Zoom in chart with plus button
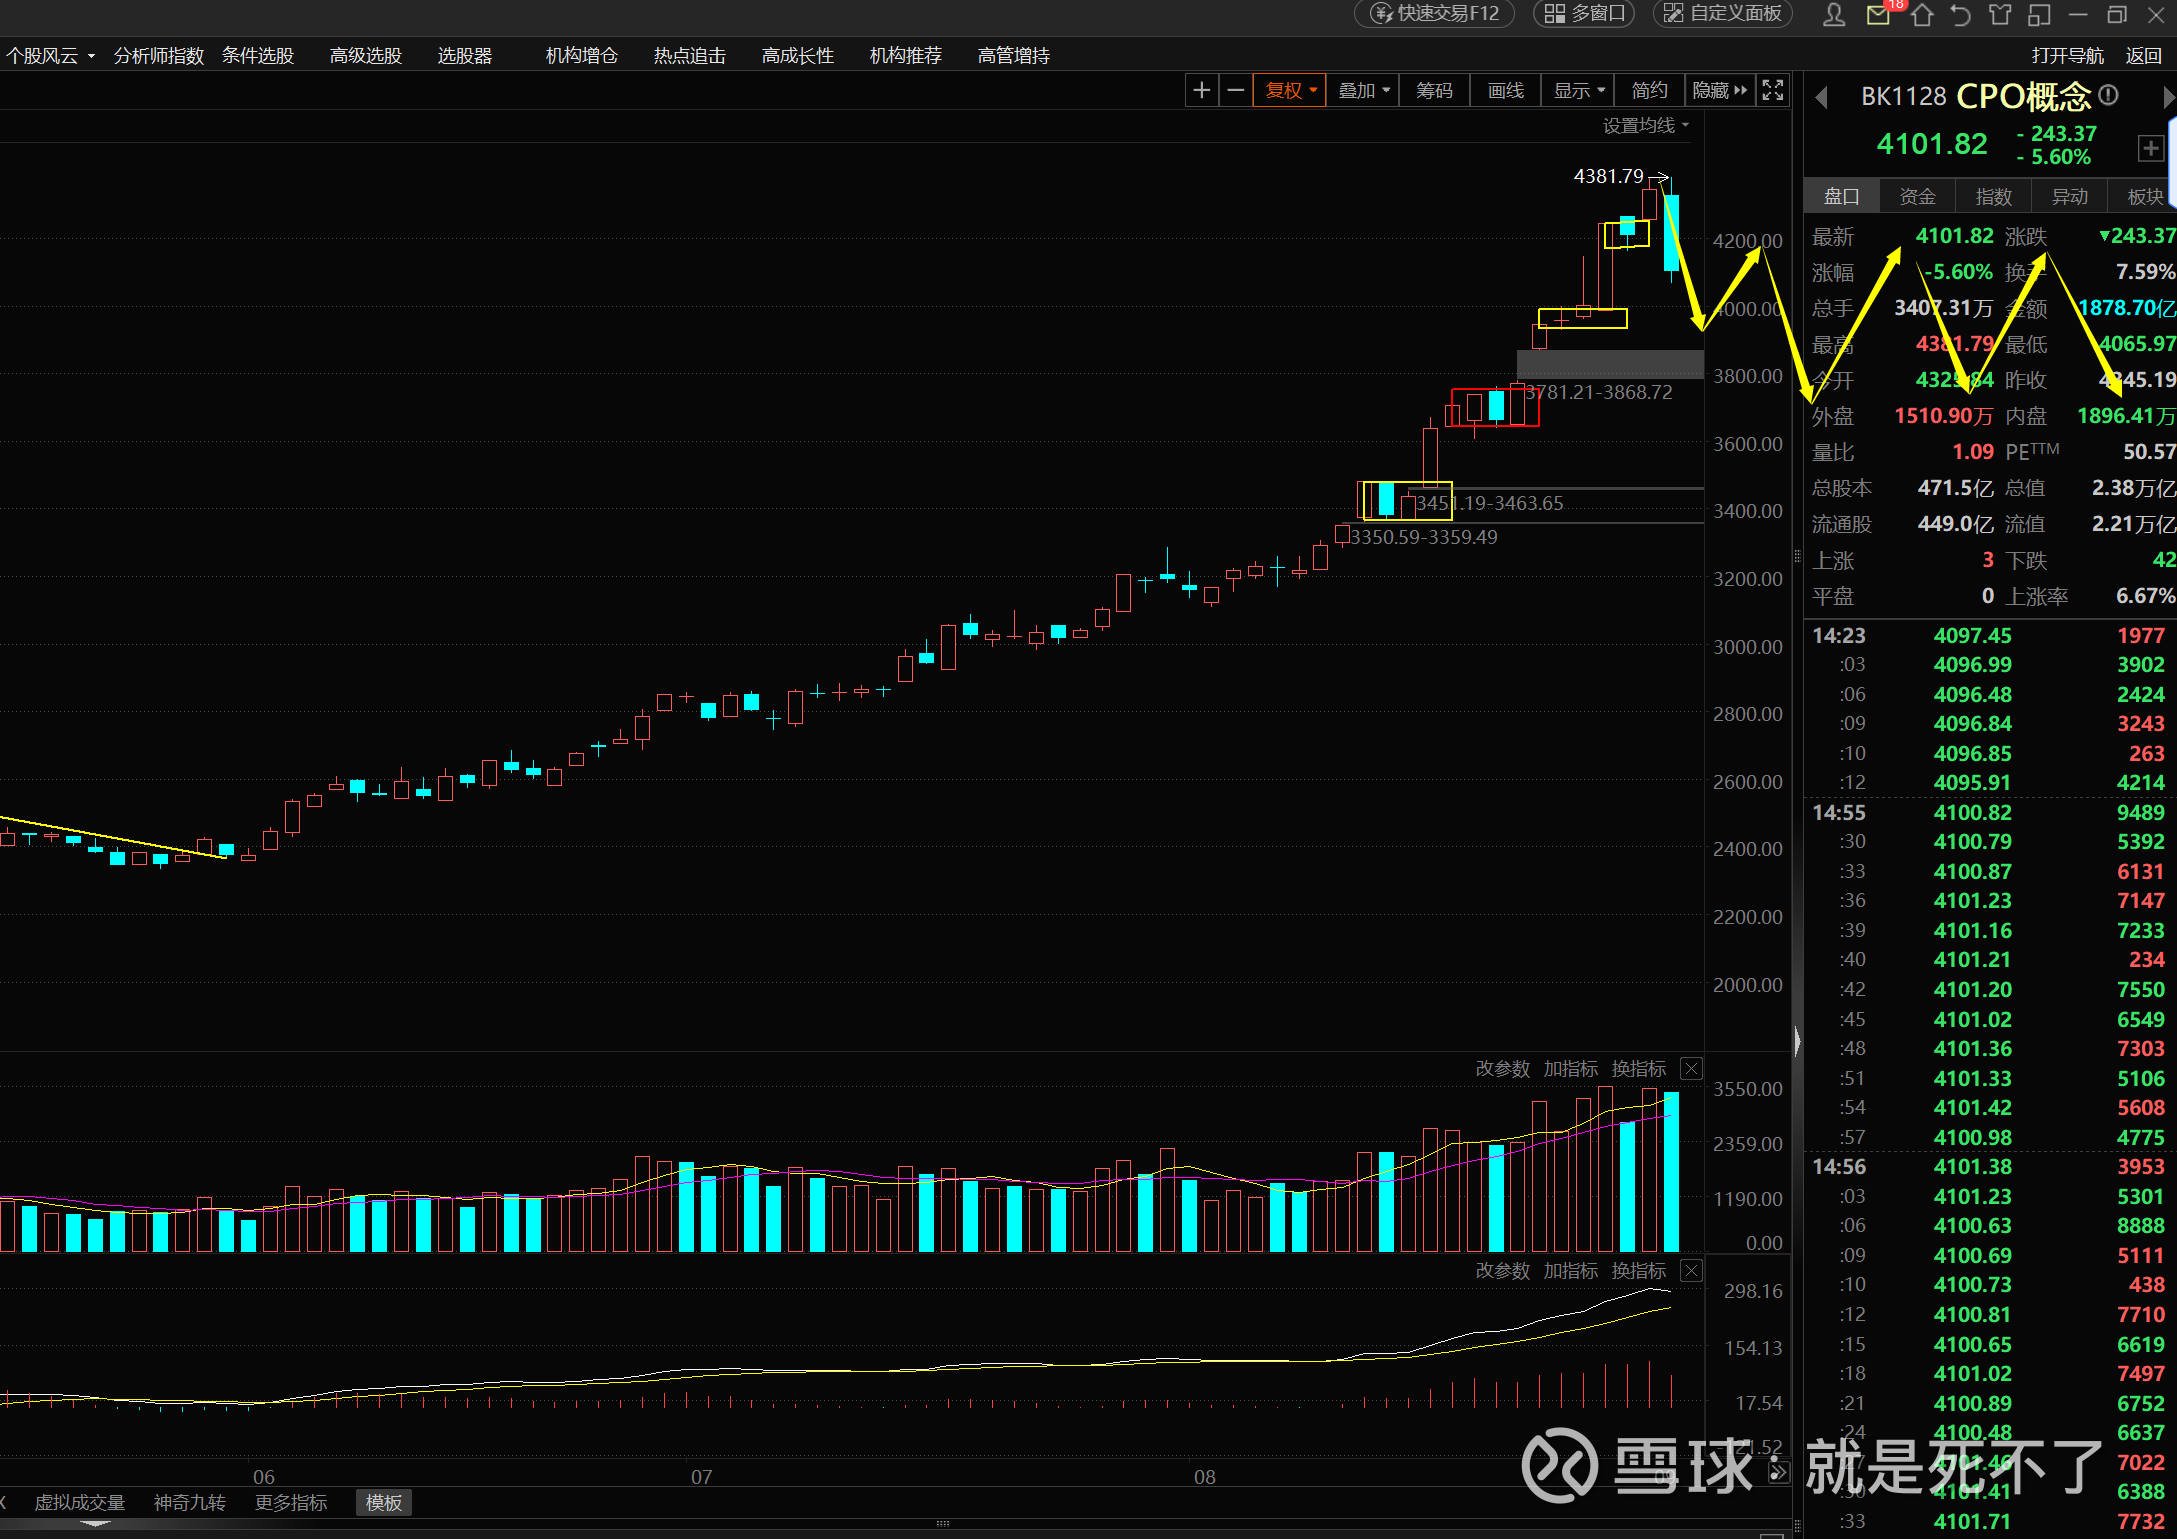 tap(1201, 91)
